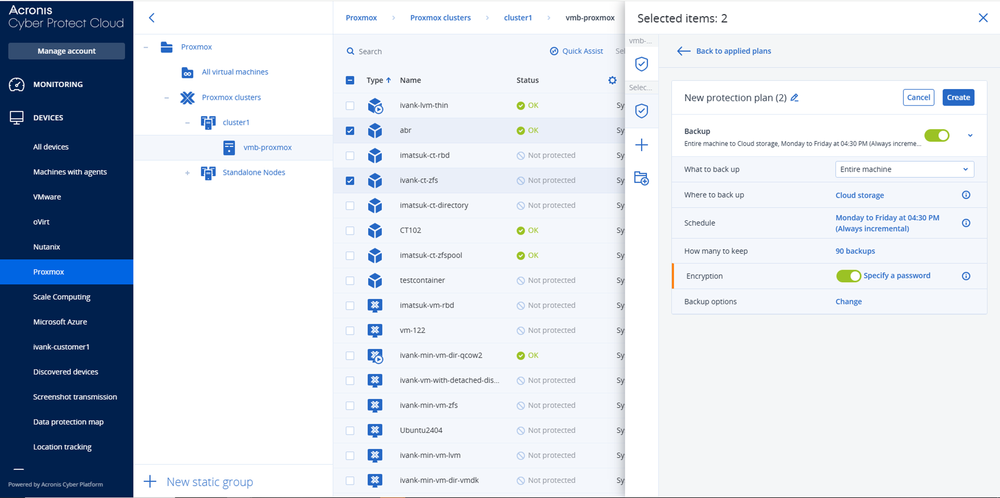This screenshot has height=498, width=1000.
Task: Click the Monitoring gauge icon
Action: click(x=17, y=85)
